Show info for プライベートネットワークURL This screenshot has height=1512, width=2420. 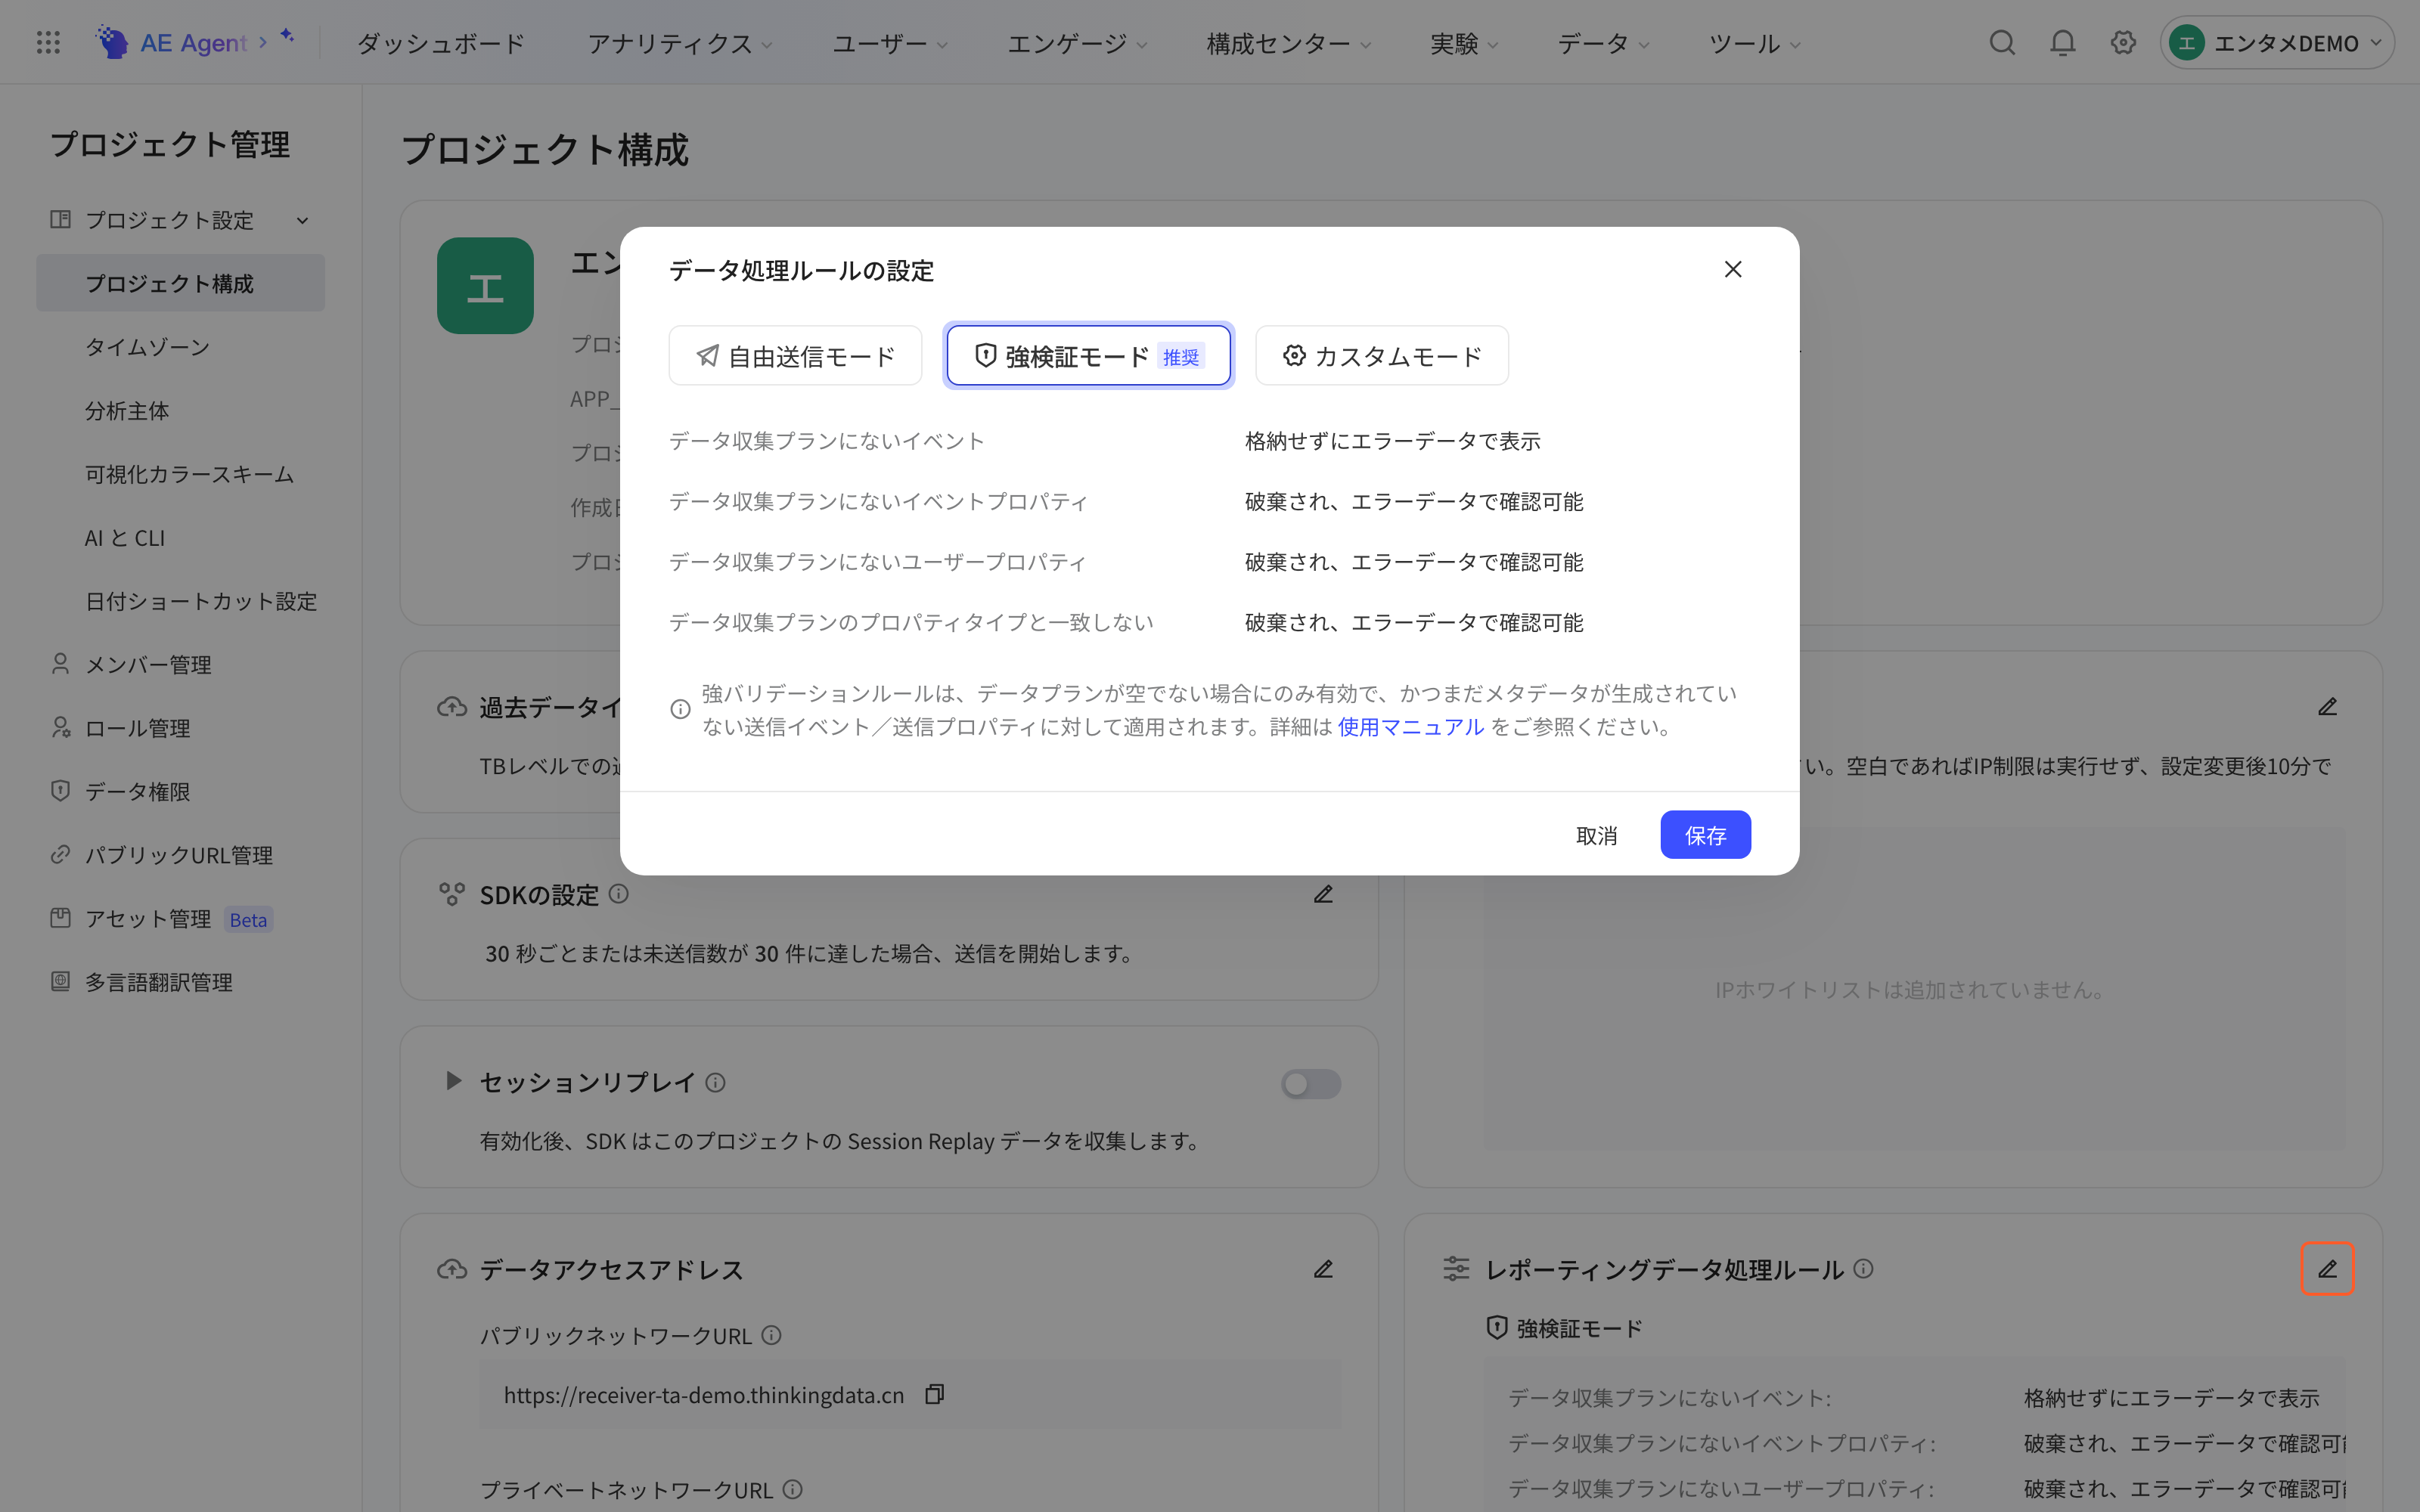click(x=792, y=1489)
